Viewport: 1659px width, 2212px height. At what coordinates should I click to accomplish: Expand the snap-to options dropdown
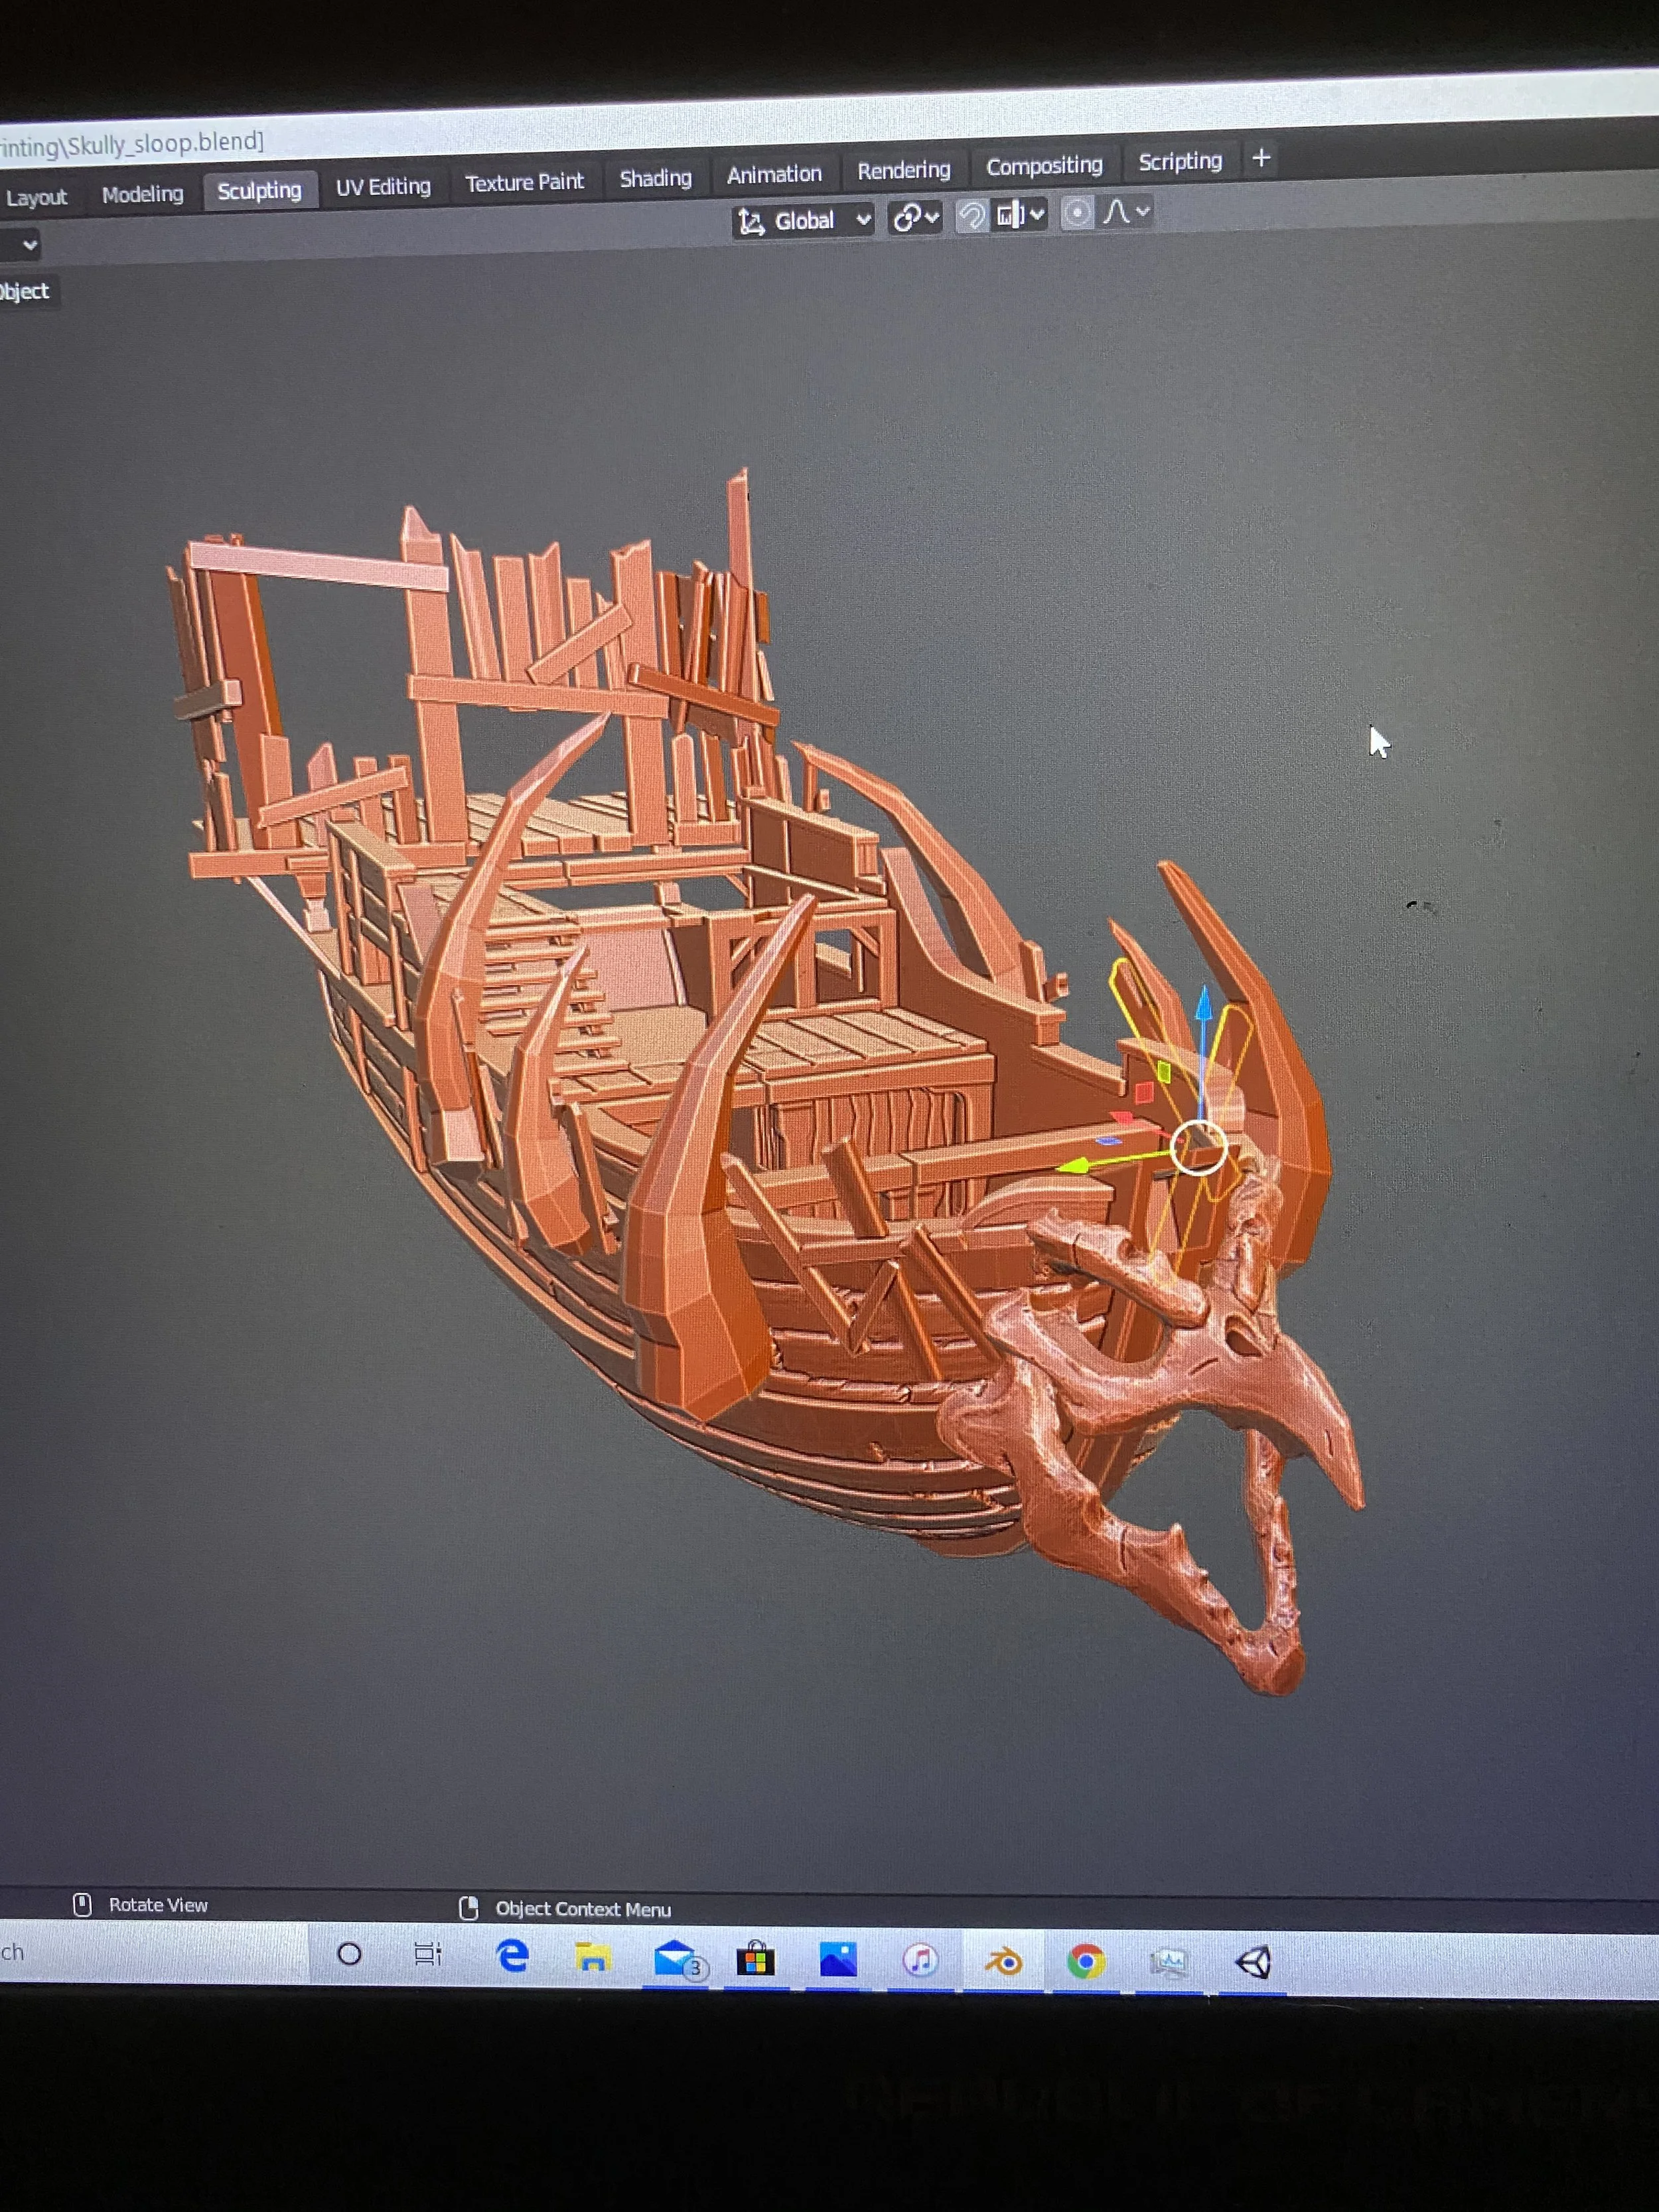[x=1021, y=214]
